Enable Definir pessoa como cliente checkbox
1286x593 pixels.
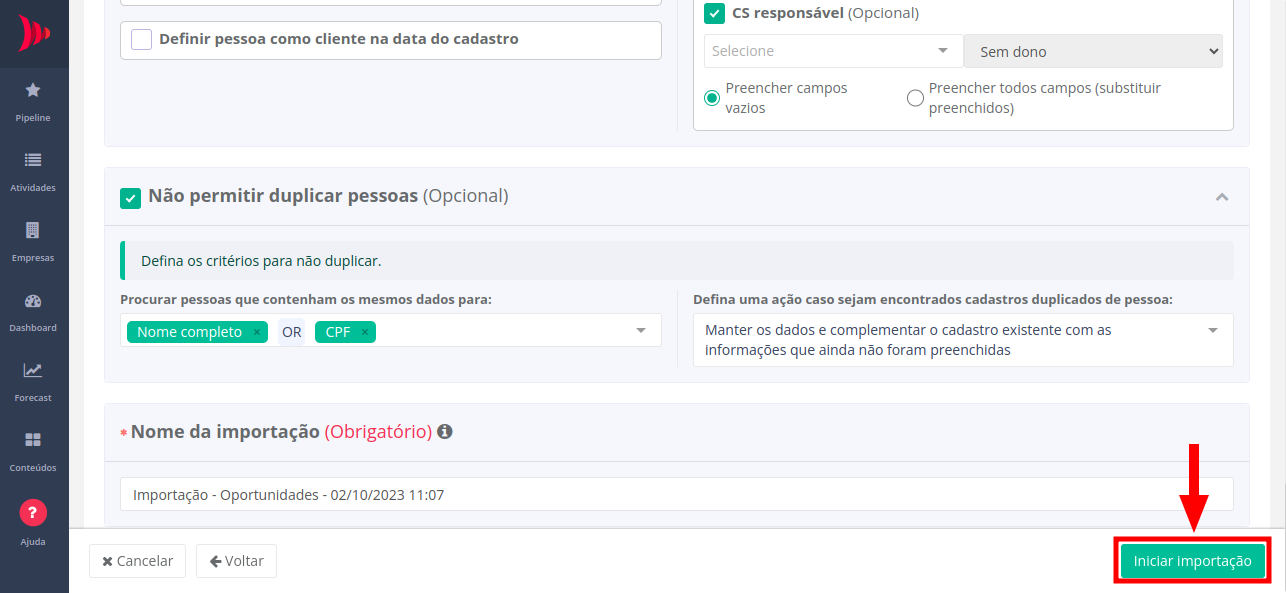(x=142, y=40)
